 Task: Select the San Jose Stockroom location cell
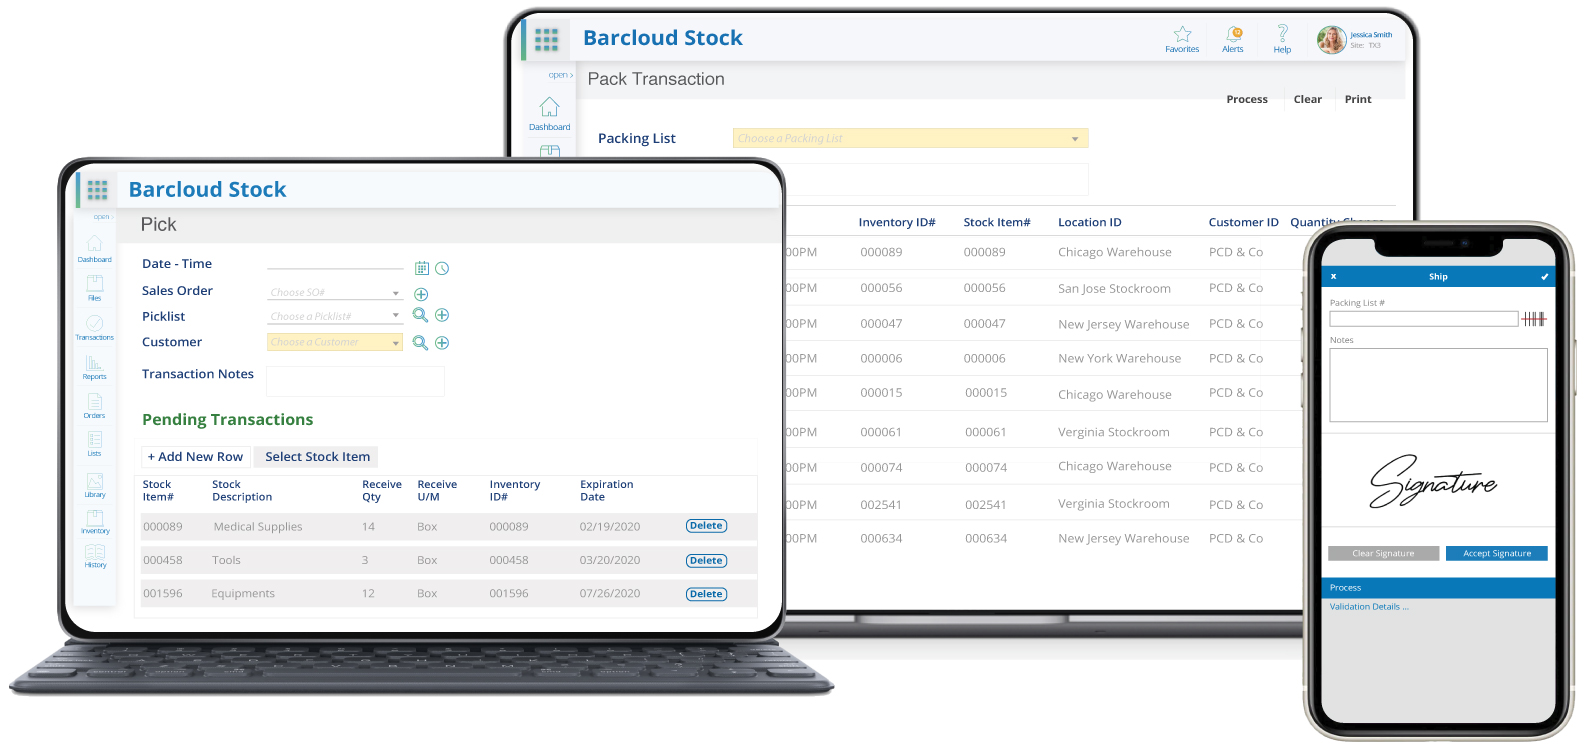(x=1114, y=288)
